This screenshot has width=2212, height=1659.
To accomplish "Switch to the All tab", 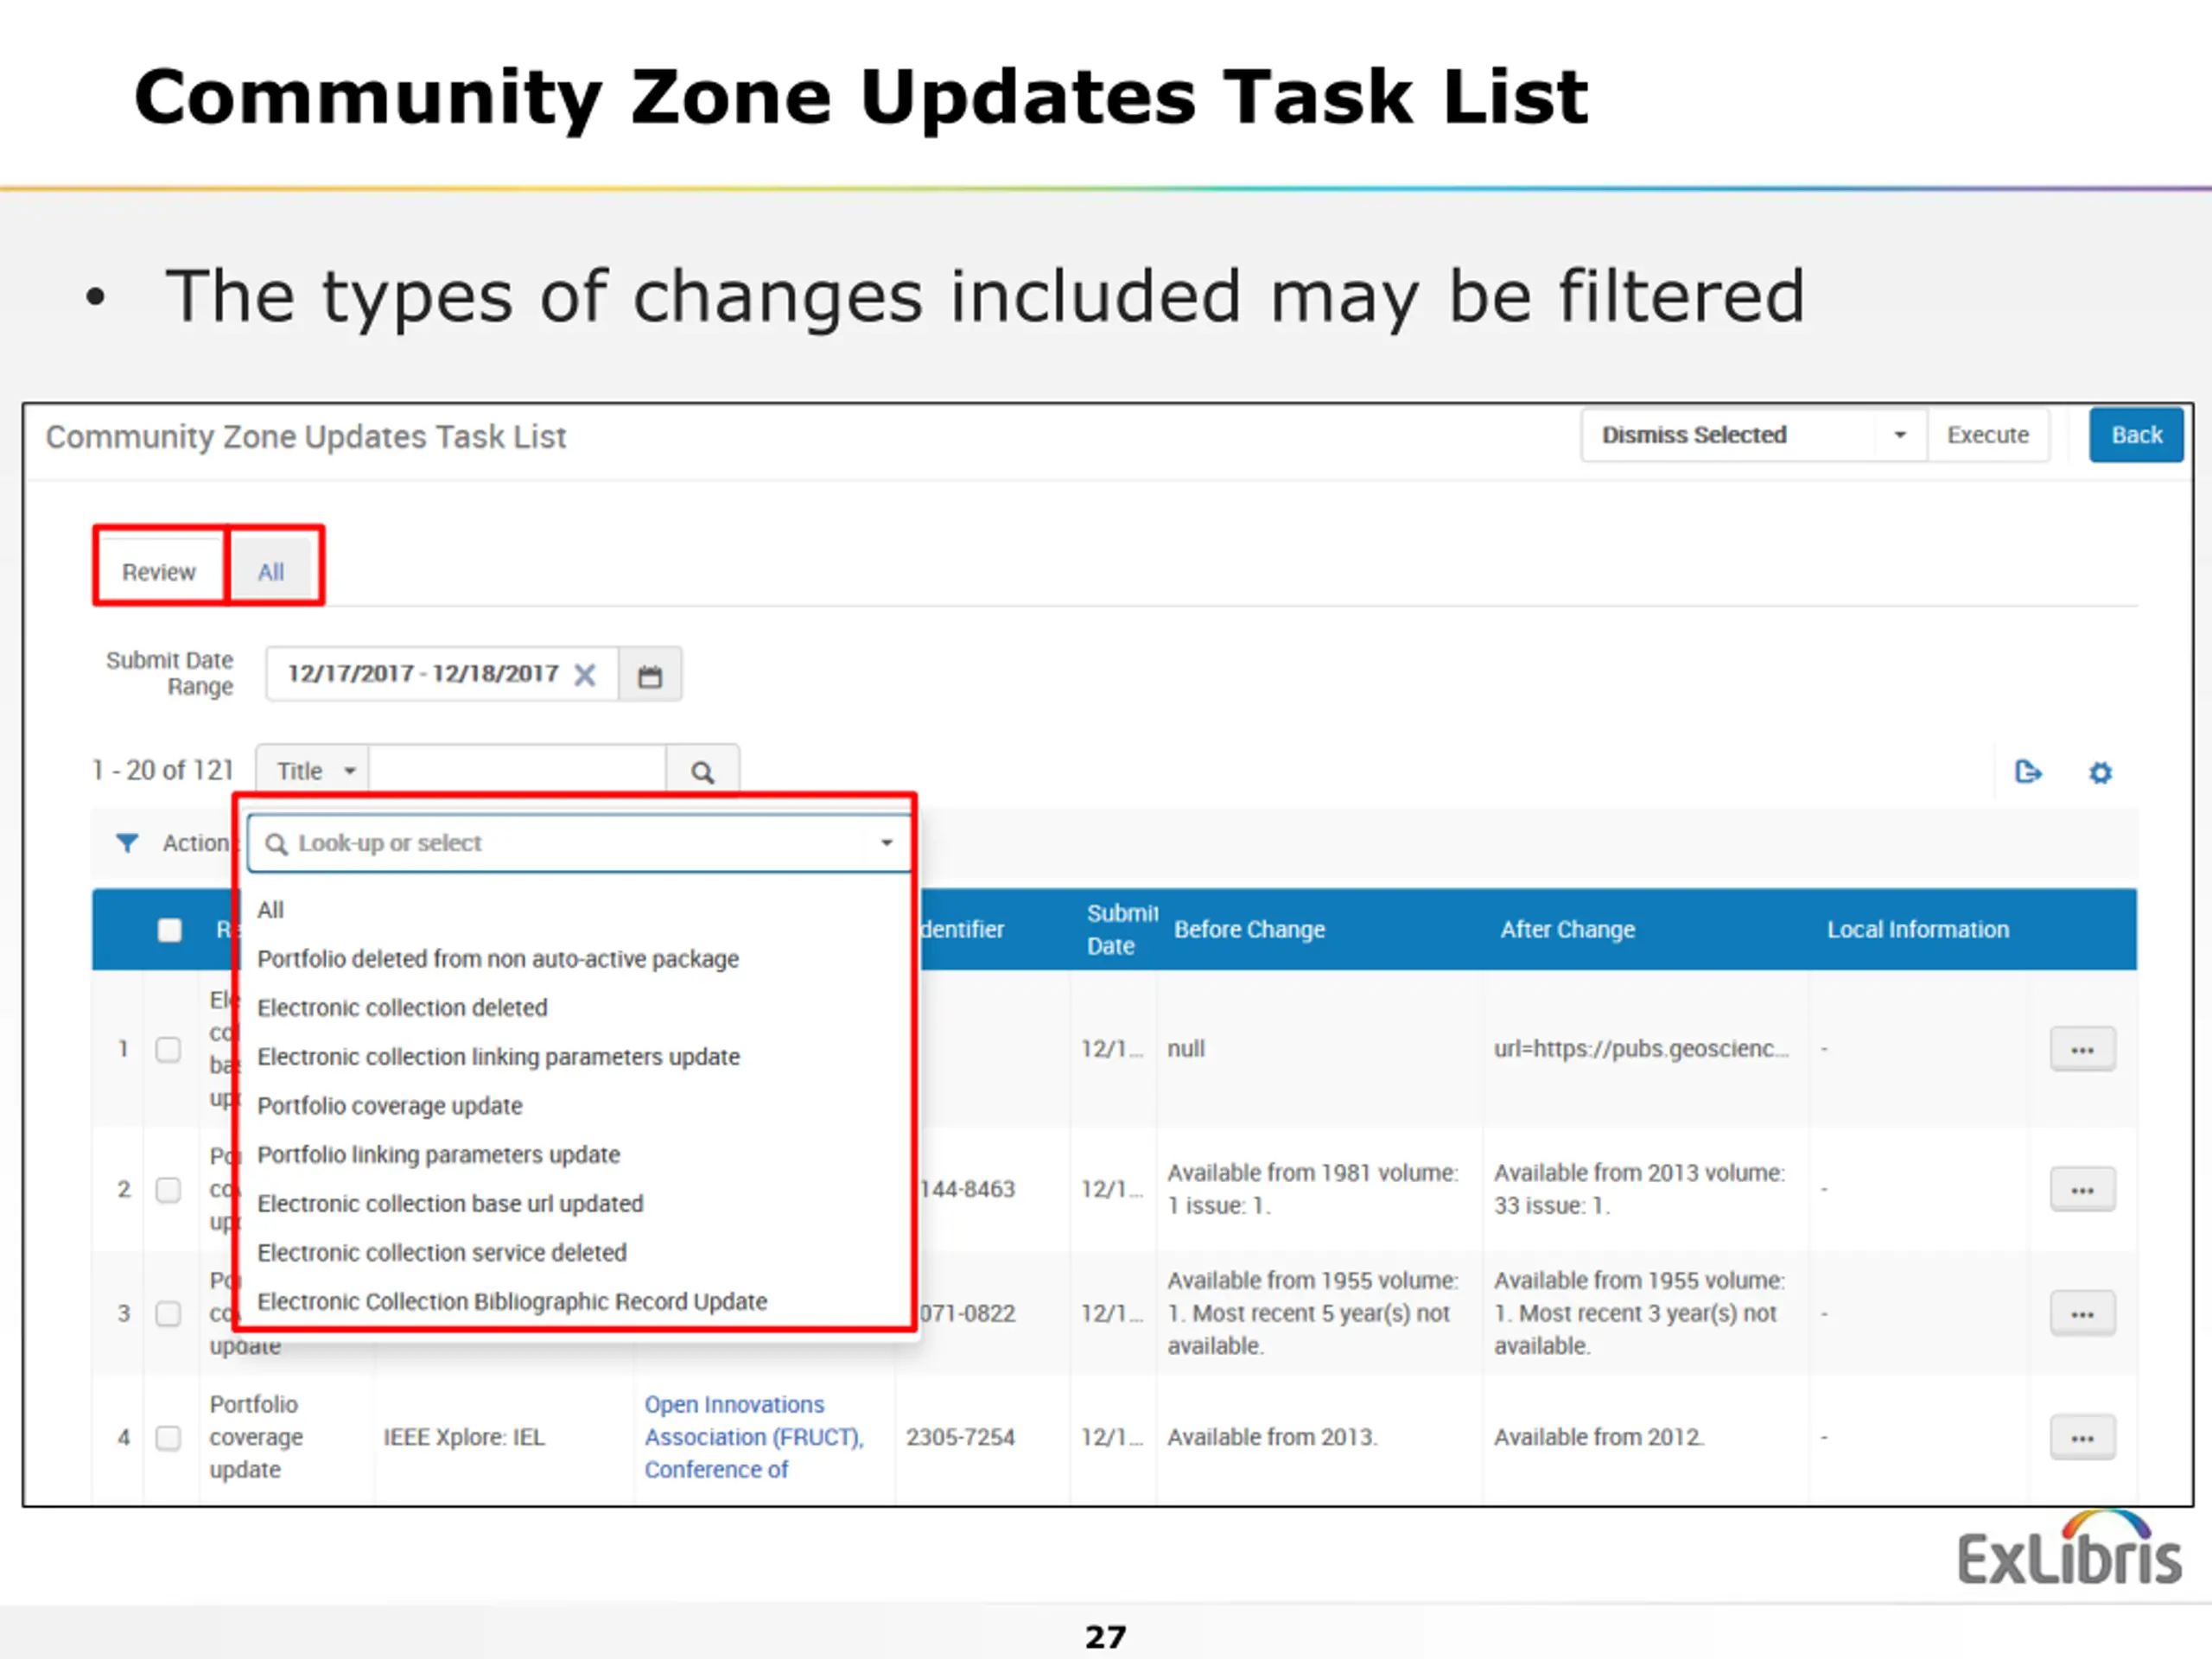I will coord(272,571).
